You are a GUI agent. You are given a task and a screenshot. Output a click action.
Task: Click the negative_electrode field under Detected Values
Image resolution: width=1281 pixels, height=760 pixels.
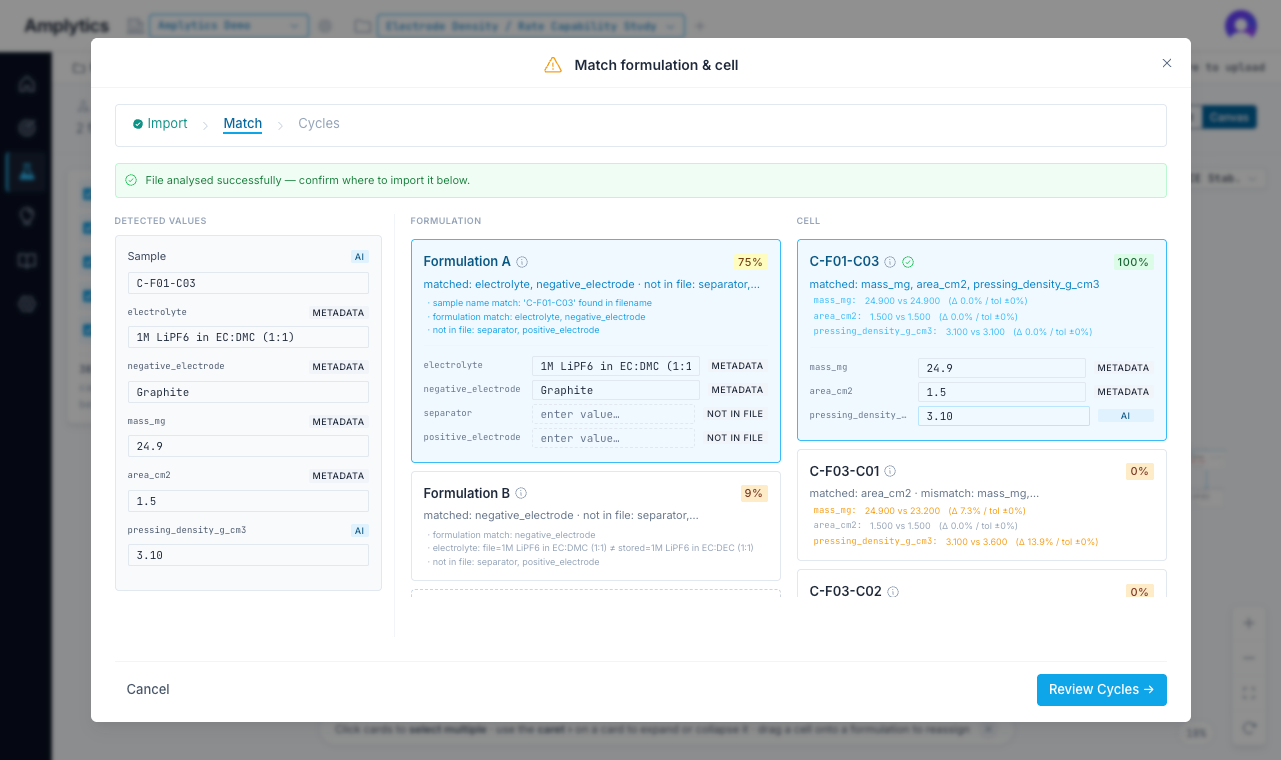(248, 392)
